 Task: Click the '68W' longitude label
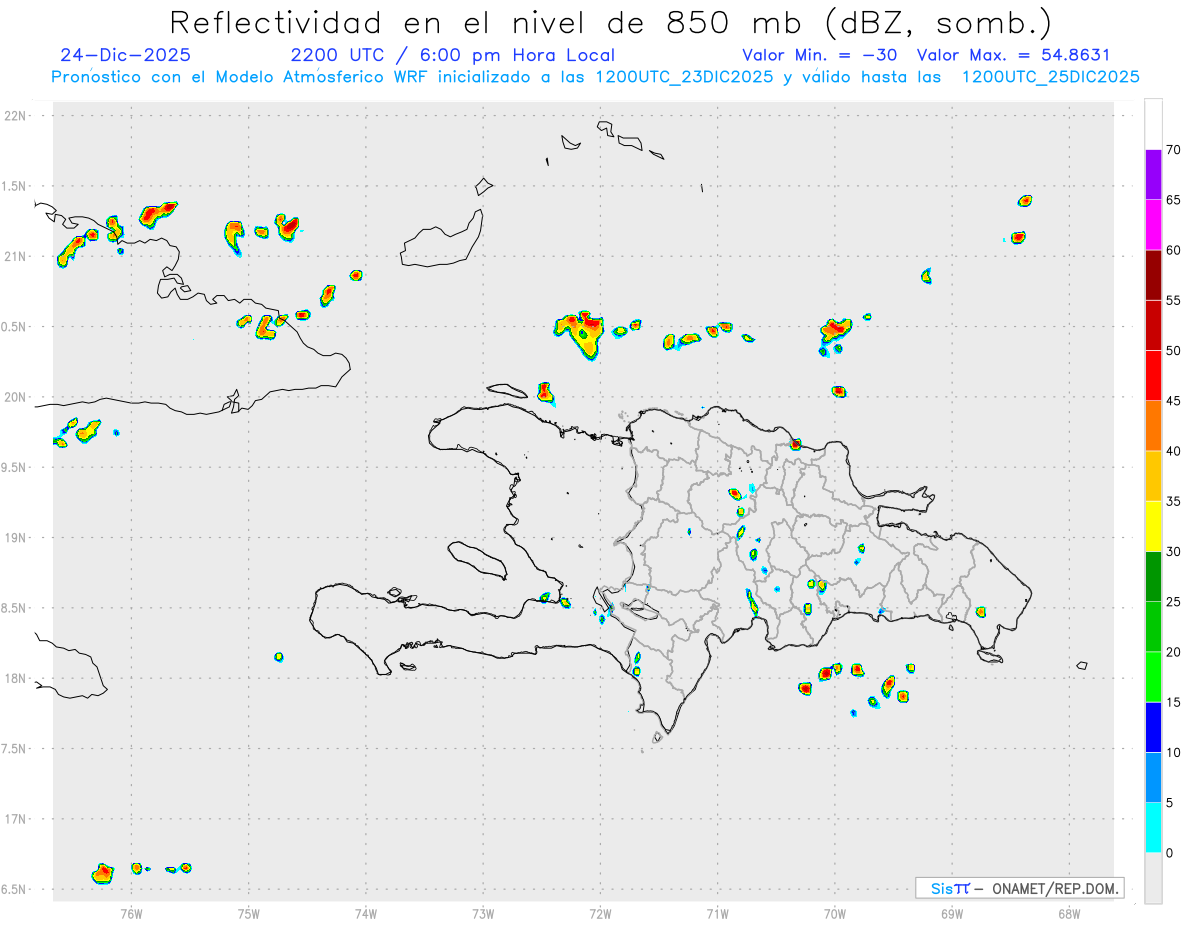1069,913
